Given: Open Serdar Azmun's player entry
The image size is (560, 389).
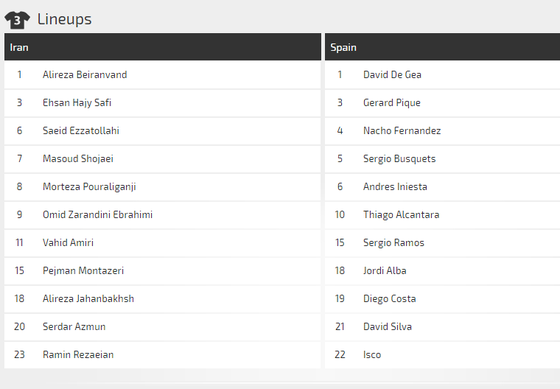Looking at the screenshot, I should [74, 327].
